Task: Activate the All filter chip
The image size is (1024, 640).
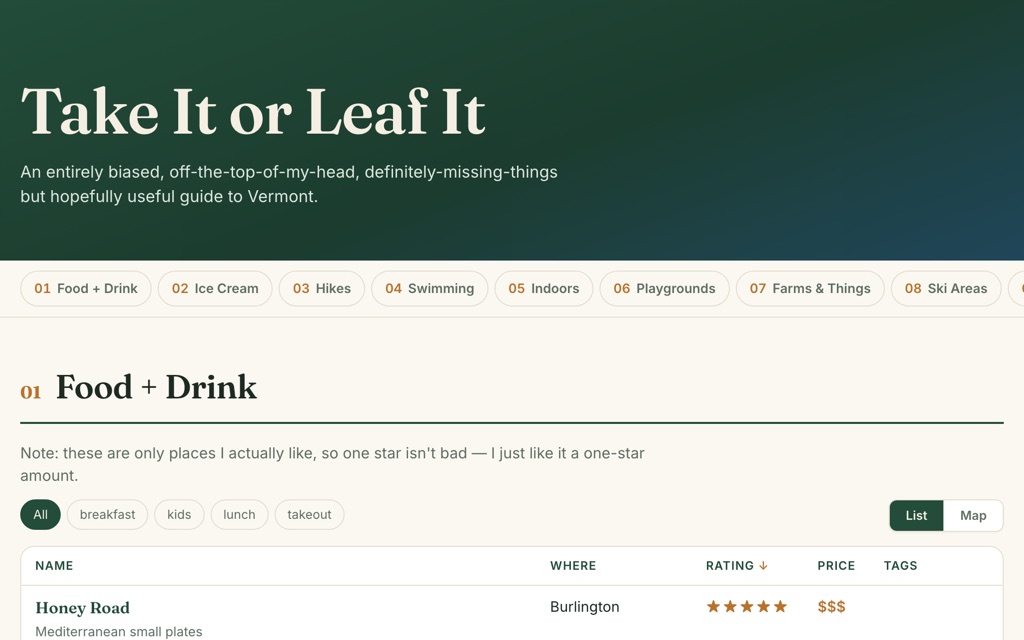Action: 40,515
